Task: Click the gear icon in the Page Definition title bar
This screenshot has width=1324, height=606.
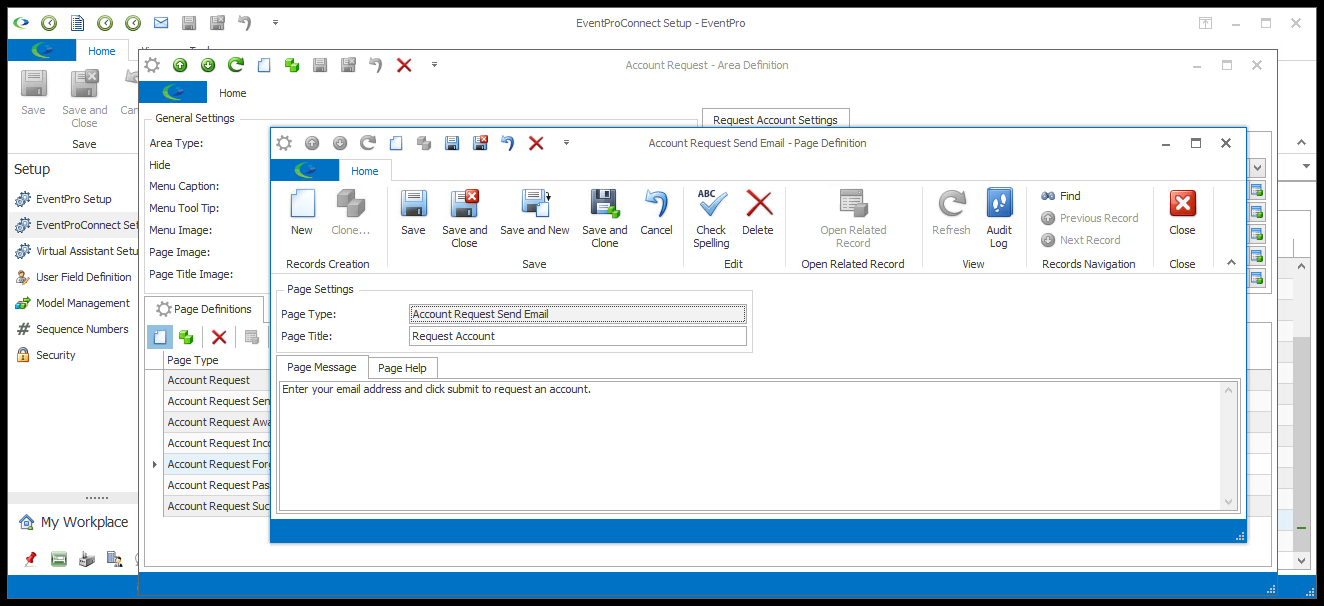Action: (284, 143)
